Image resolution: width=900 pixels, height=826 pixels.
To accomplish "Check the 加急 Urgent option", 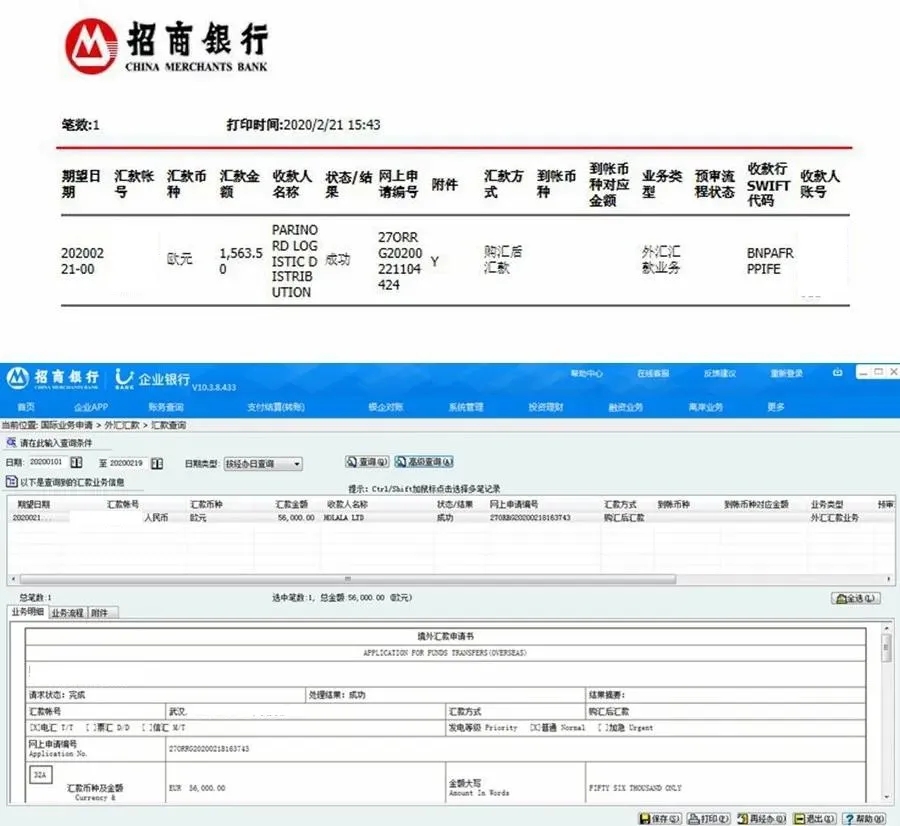I will tap(600, 727).
